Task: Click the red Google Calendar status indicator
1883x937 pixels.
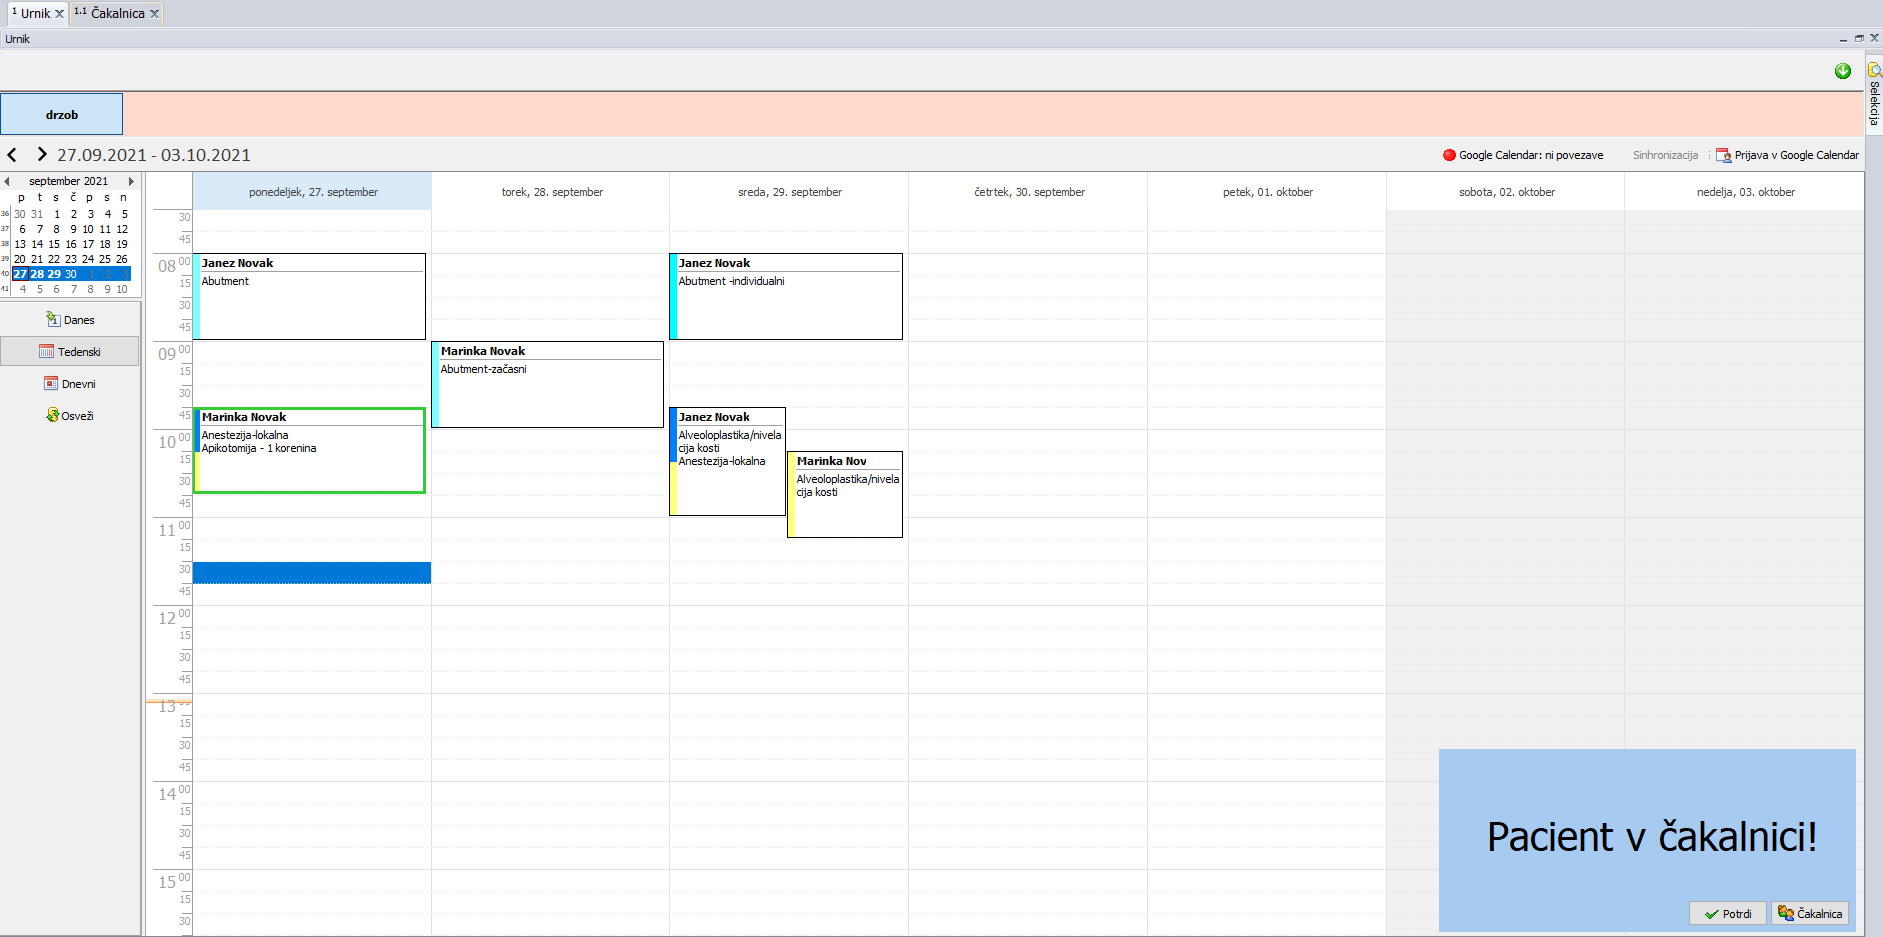Action: click(1449, 155)
